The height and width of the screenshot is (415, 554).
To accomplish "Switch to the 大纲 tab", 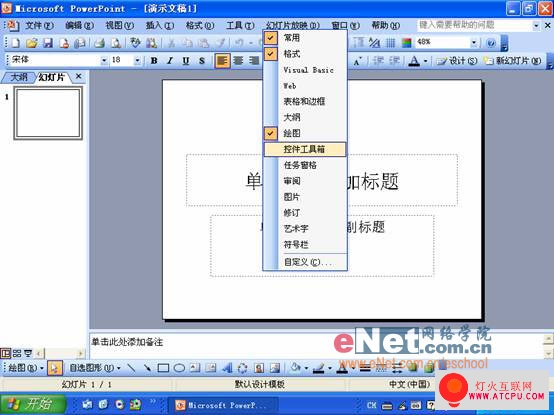I will point(18,77).
